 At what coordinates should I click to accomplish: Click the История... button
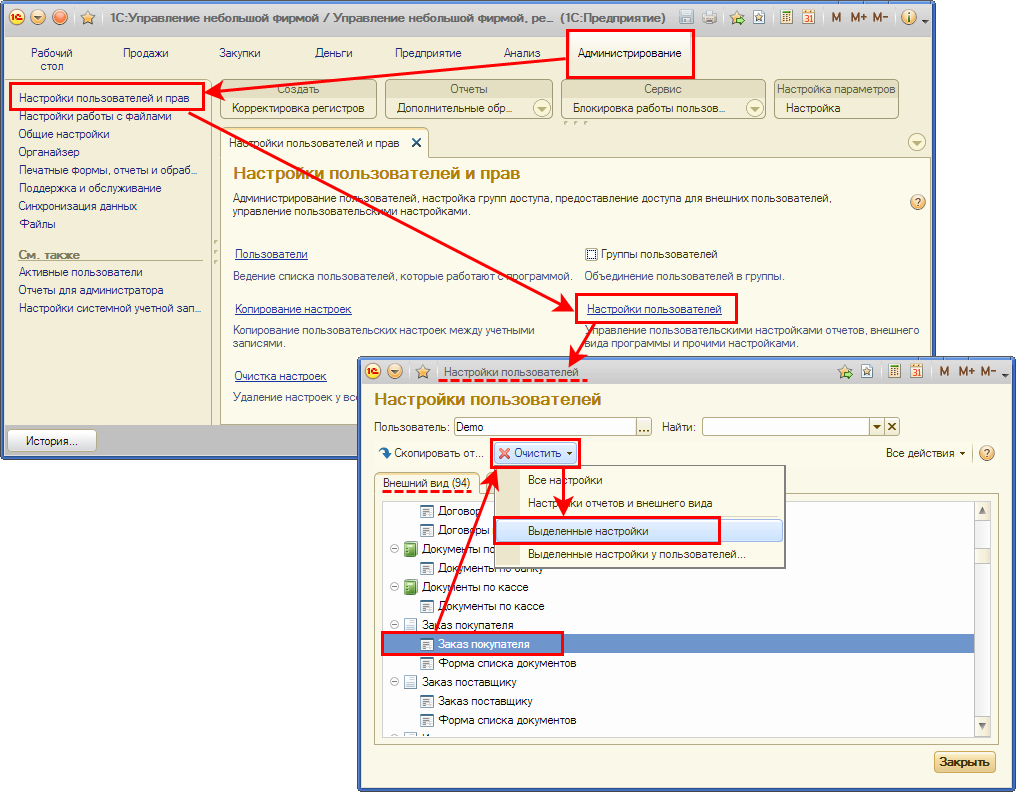click(52, 441)
